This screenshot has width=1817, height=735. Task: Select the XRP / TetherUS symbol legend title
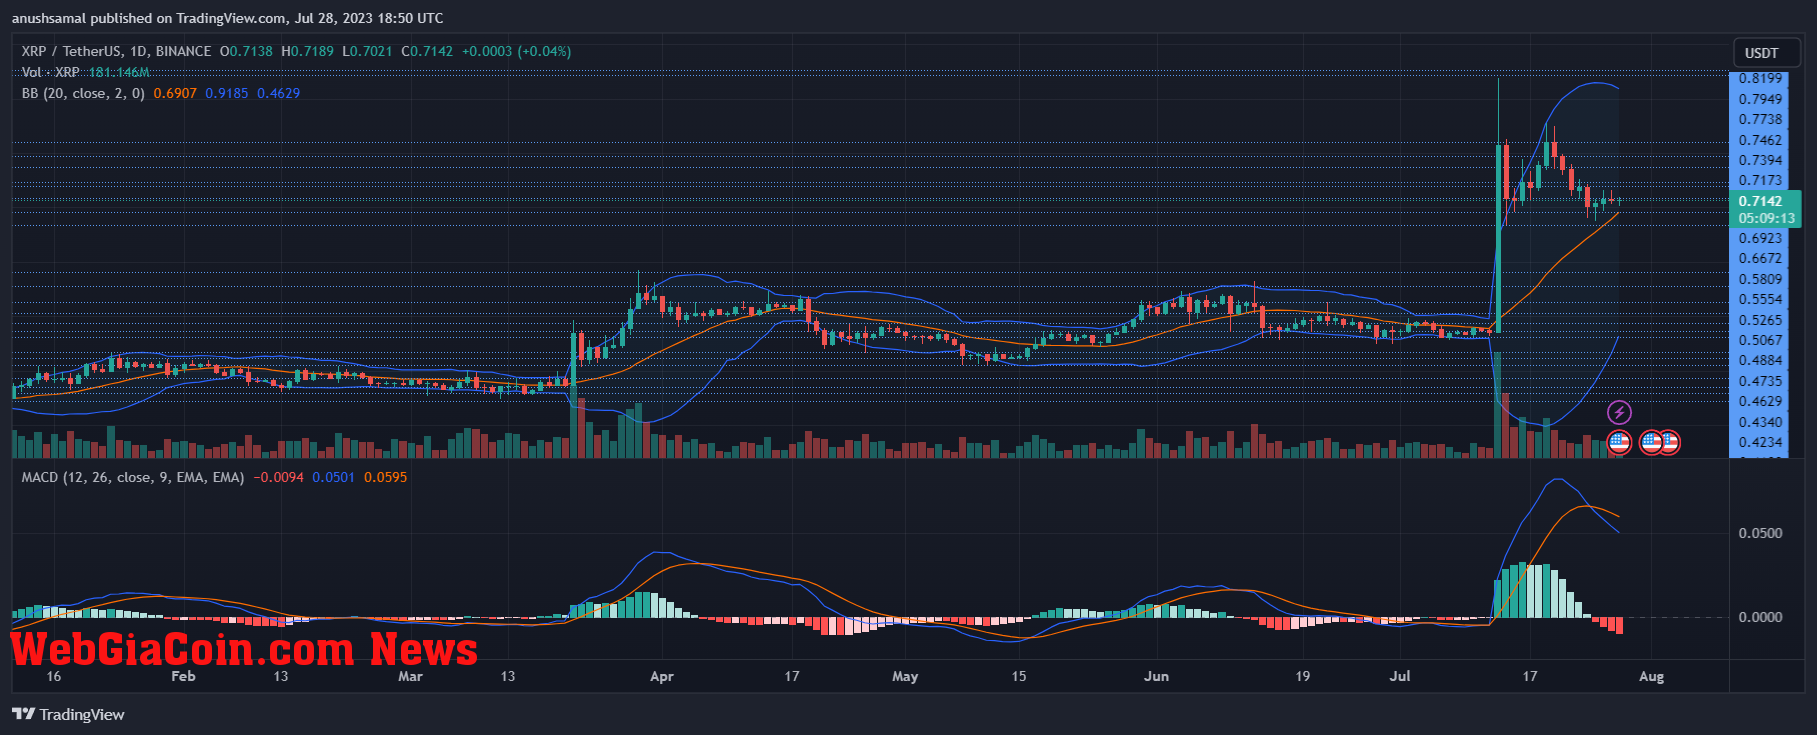pyautogui.click(x=116, y=51)
